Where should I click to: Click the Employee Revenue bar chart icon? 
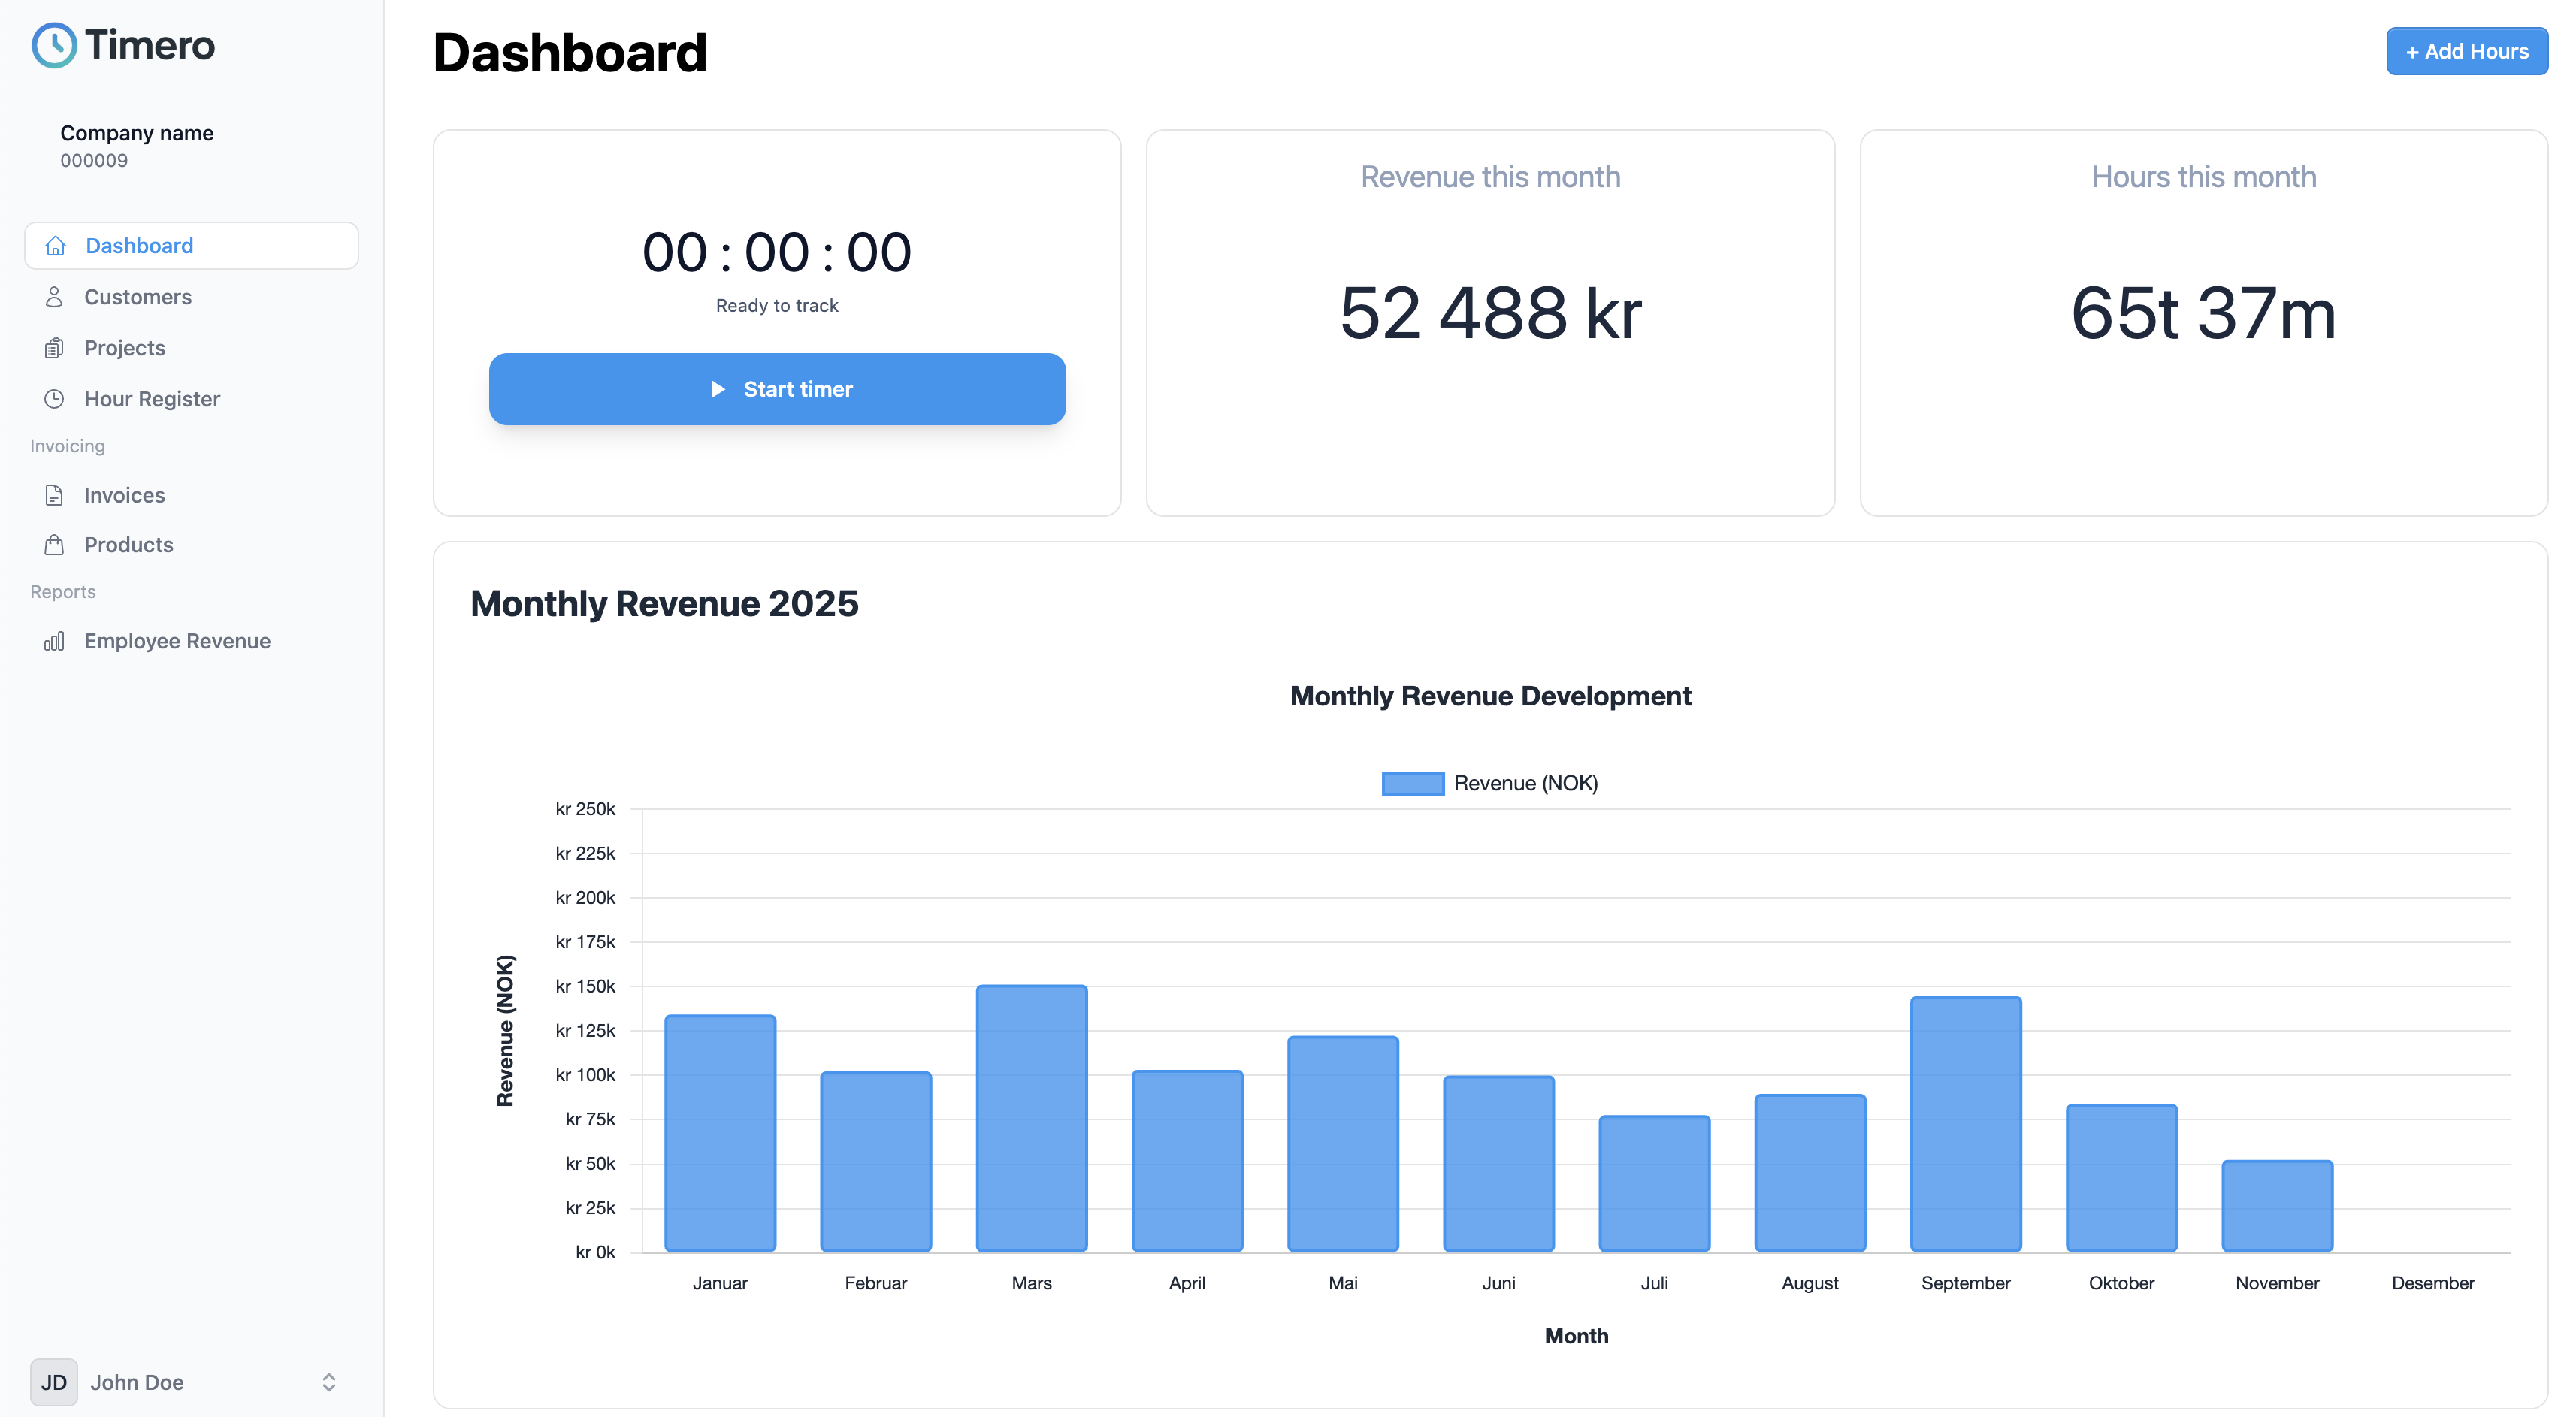point(54,641)
